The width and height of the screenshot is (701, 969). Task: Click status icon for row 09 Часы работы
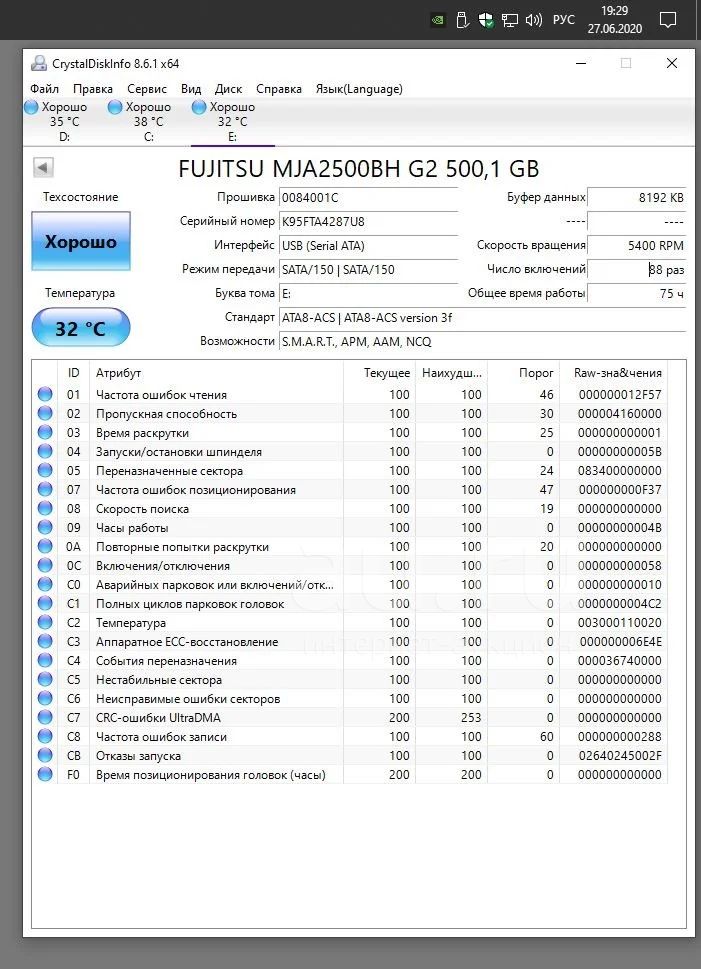click(45, 527)
